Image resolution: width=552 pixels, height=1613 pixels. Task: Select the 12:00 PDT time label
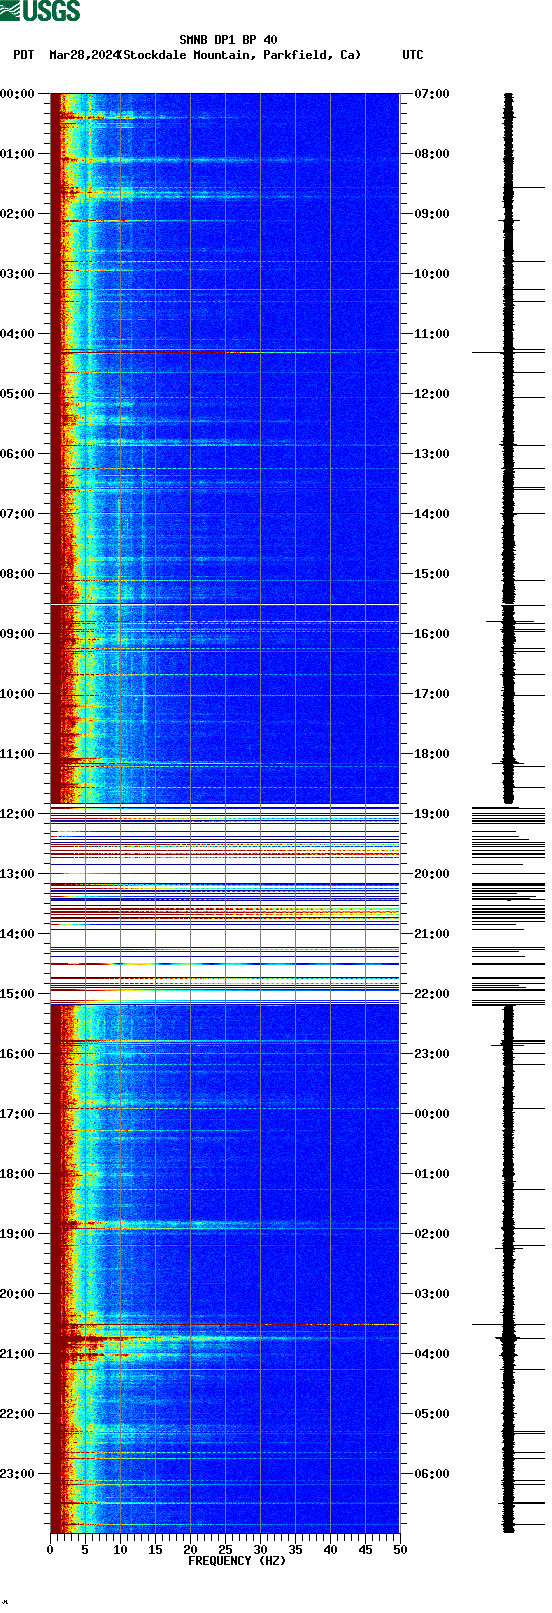tap(17, 814)
